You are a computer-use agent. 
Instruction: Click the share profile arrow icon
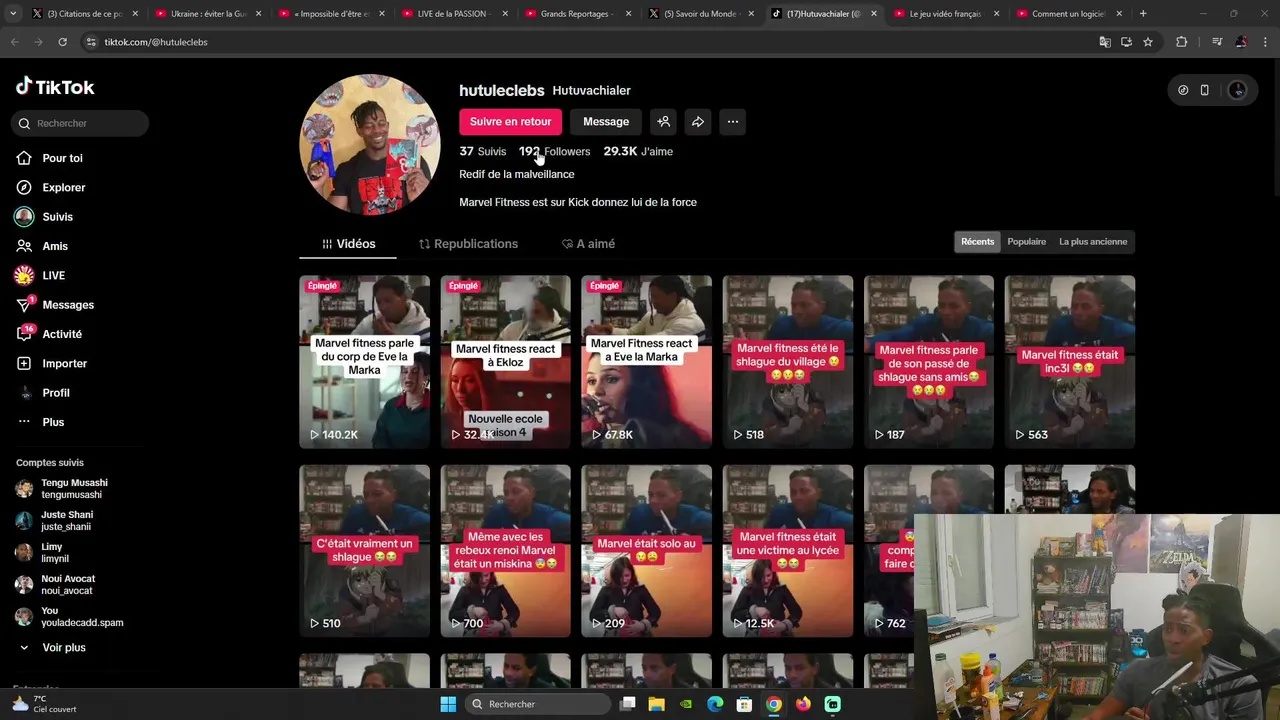coord(698,122)
